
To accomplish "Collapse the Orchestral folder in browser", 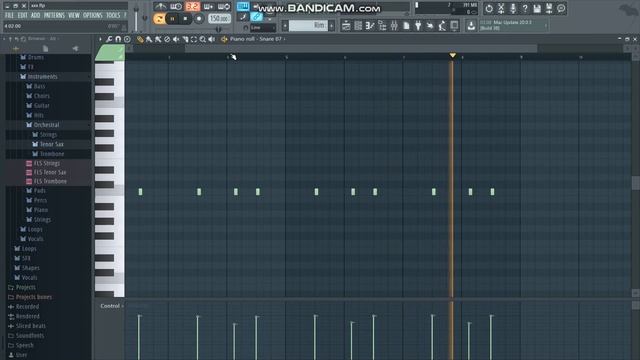I will tap(46, 124).
